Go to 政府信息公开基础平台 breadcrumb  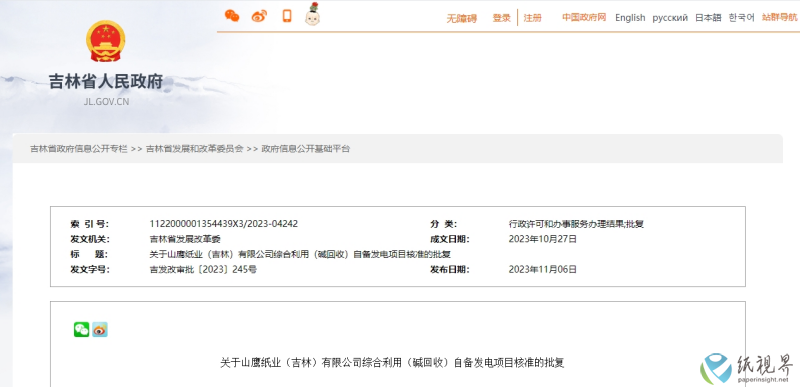306,149
